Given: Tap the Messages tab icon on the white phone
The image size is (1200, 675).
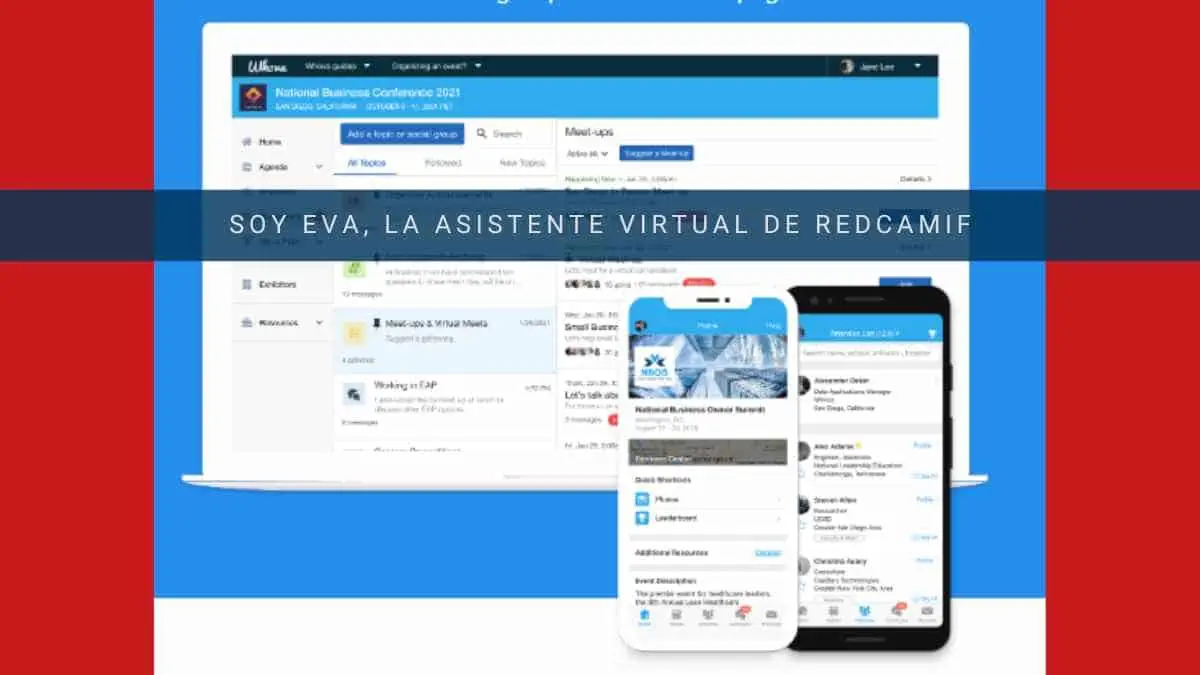Looking at the screenshot, I should click(x=771, y=616).
